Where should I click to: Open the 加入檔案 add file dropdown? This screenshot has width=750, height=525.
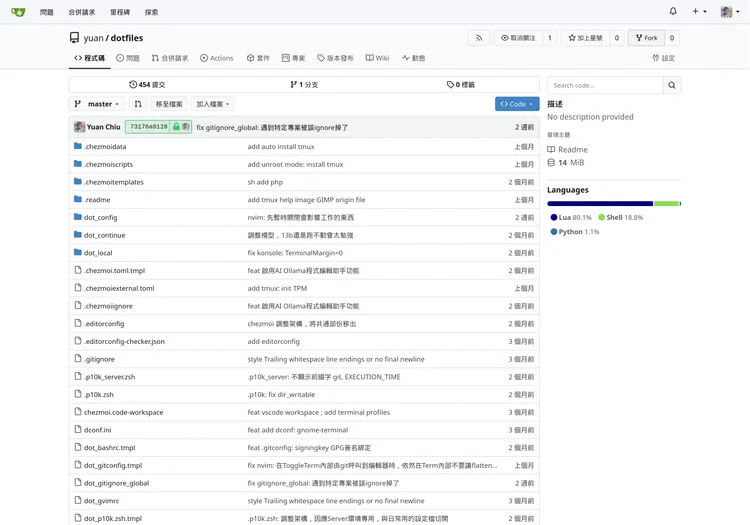click(x=213, y=104)
